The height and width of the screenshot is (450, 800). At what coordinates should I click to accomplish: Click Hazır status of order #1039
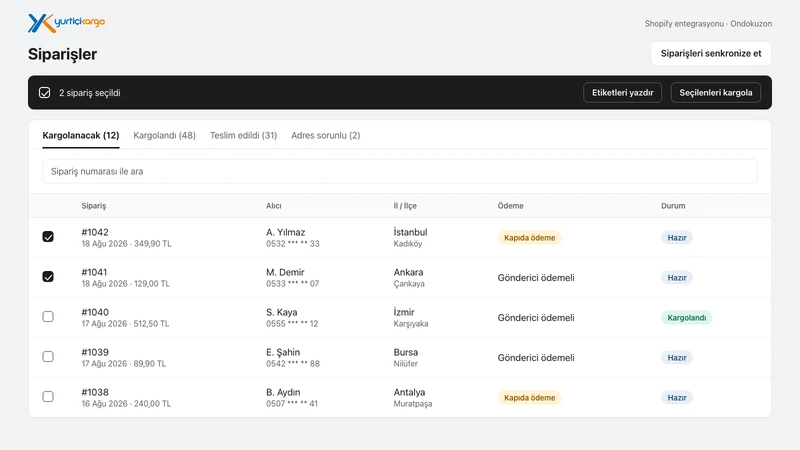(677, 358)
